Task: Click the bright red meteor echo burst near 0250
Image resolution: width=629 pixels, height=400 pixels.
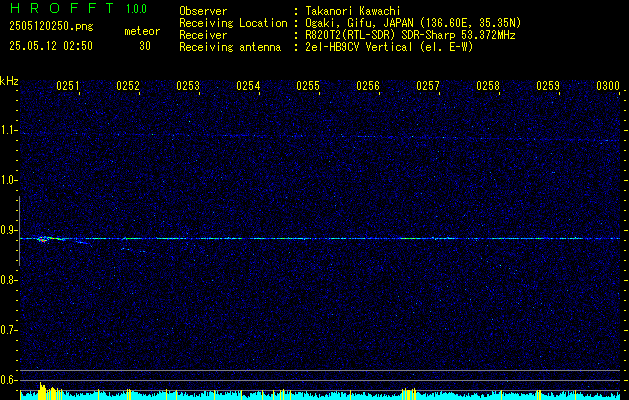Action: (x=43, y=240)
